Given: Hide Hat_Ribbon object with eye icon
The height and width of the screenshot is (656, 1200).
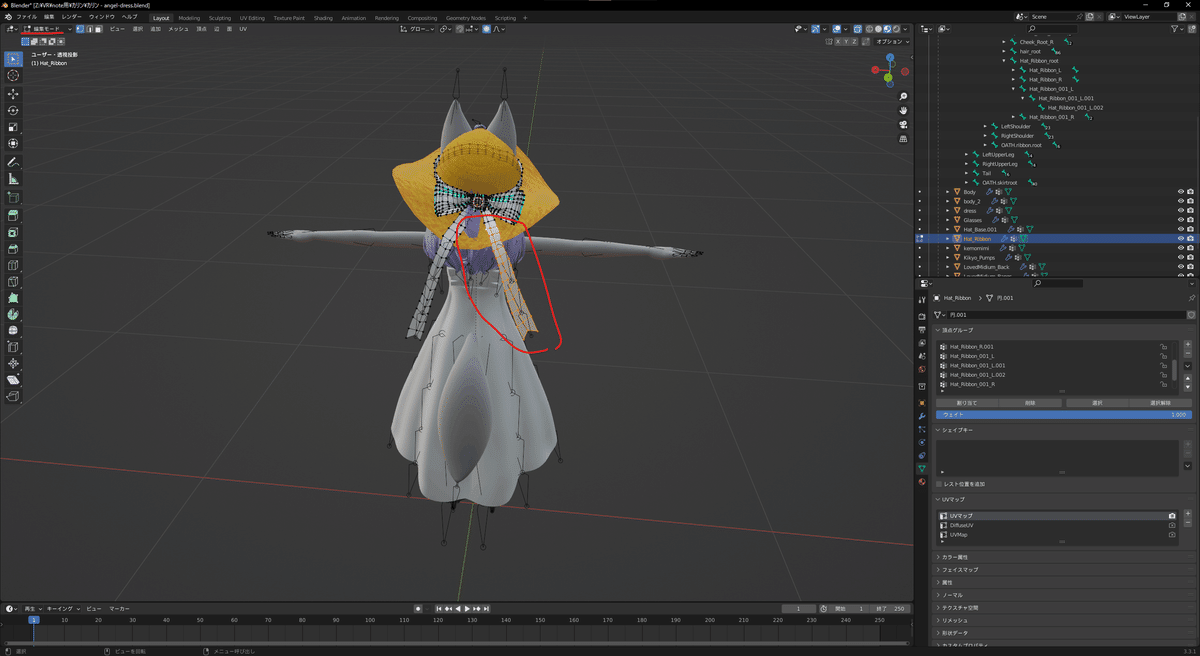Looking at the screenshot, I should (x=1180, y=239).
